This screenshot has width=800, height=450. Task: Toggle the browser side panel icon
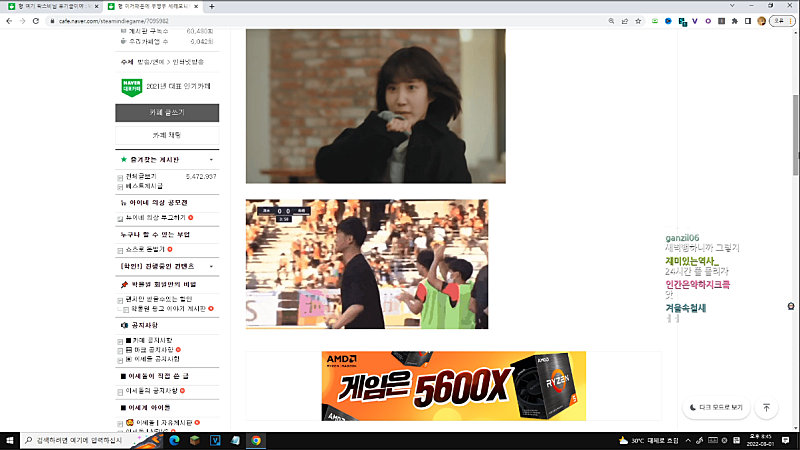(748, 21)
